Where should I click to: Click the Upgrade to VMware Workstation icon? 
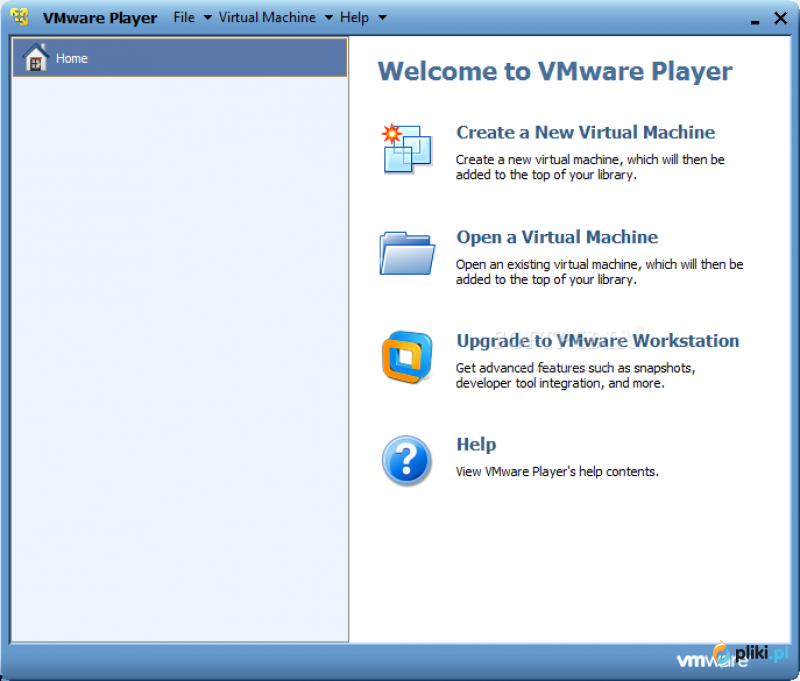(x=407, y=357)
